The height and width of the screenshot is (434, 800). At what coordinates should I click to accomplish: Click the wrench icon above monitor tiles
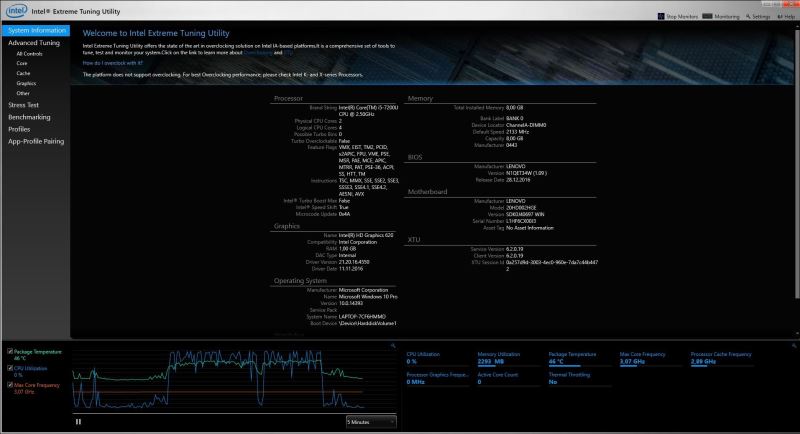tap(794, 346)
